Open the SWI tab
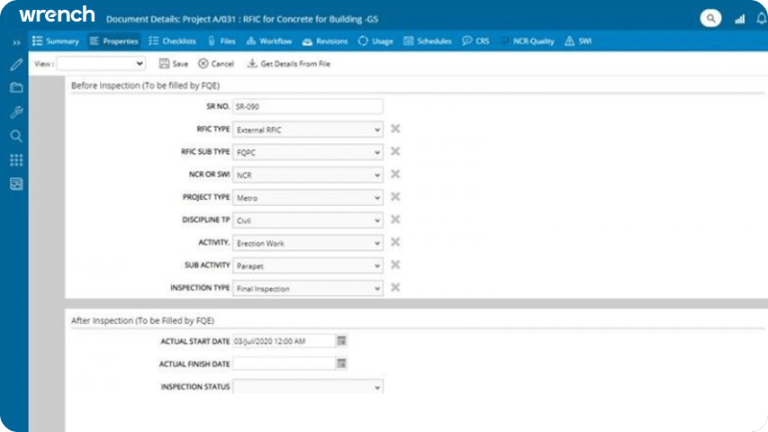This screenshot has height=432, width=768. coord(578,41)
